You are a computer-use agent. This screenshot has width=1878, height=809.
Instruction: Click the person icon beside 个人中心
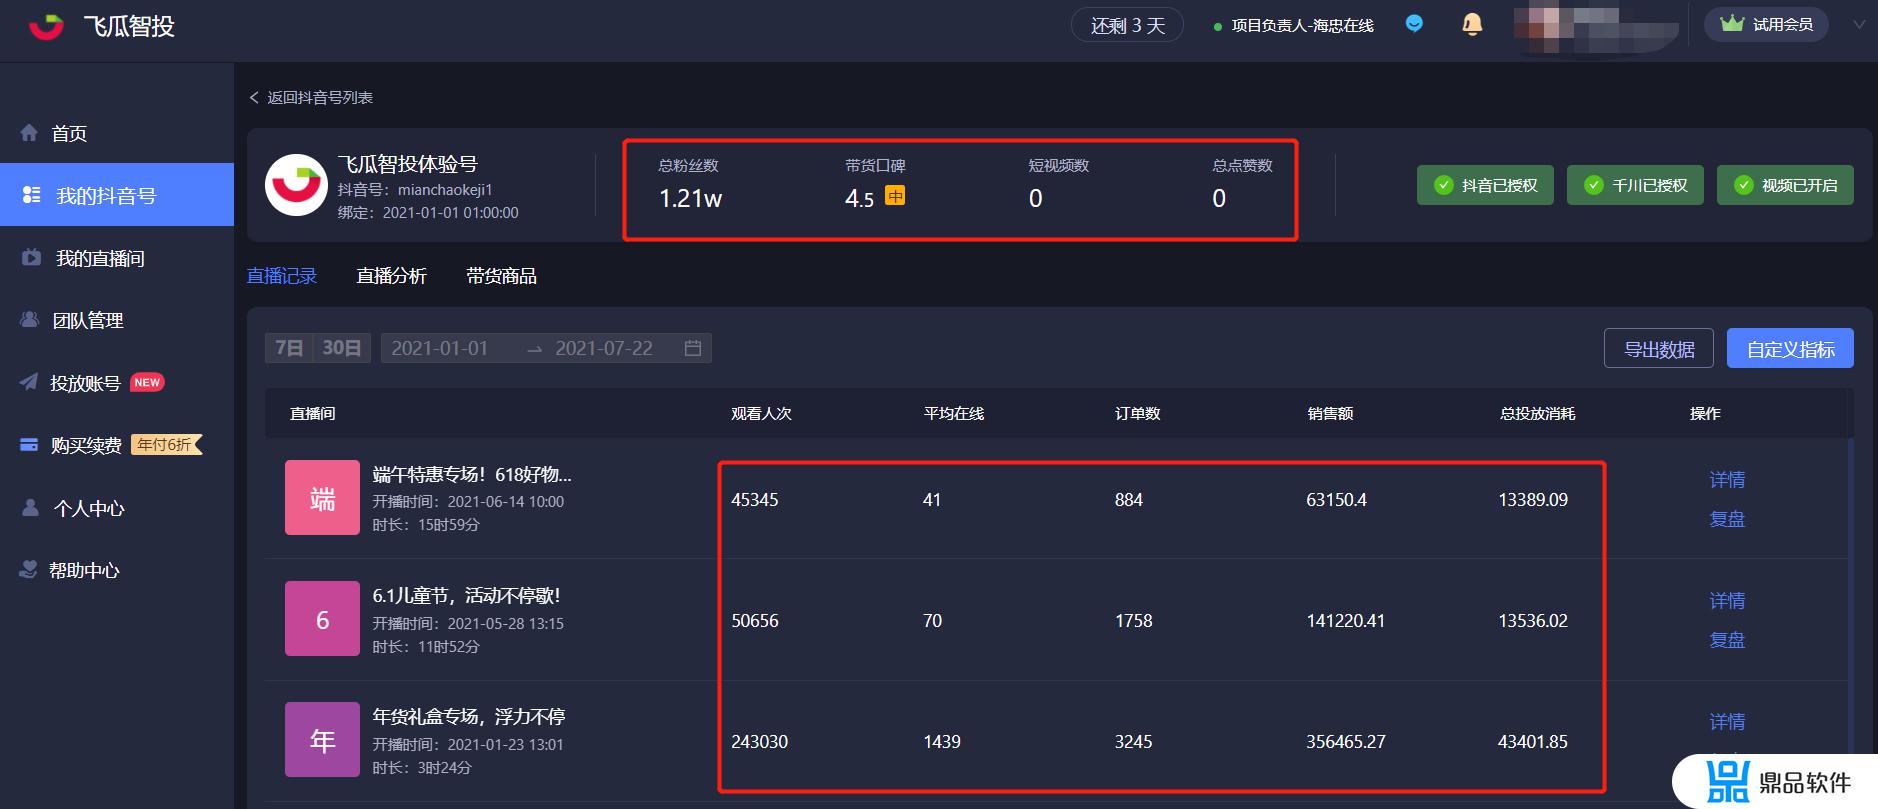coord(31,507)
